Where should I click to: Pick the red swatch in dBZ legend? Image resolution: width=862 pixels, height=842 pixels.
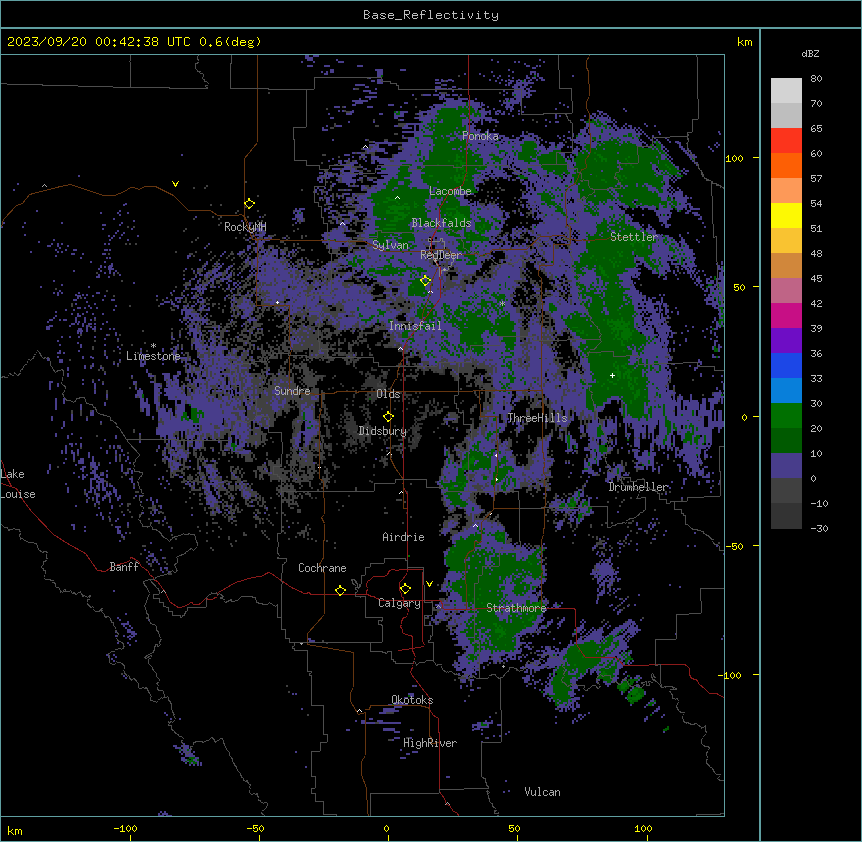(x=786, y=141)
